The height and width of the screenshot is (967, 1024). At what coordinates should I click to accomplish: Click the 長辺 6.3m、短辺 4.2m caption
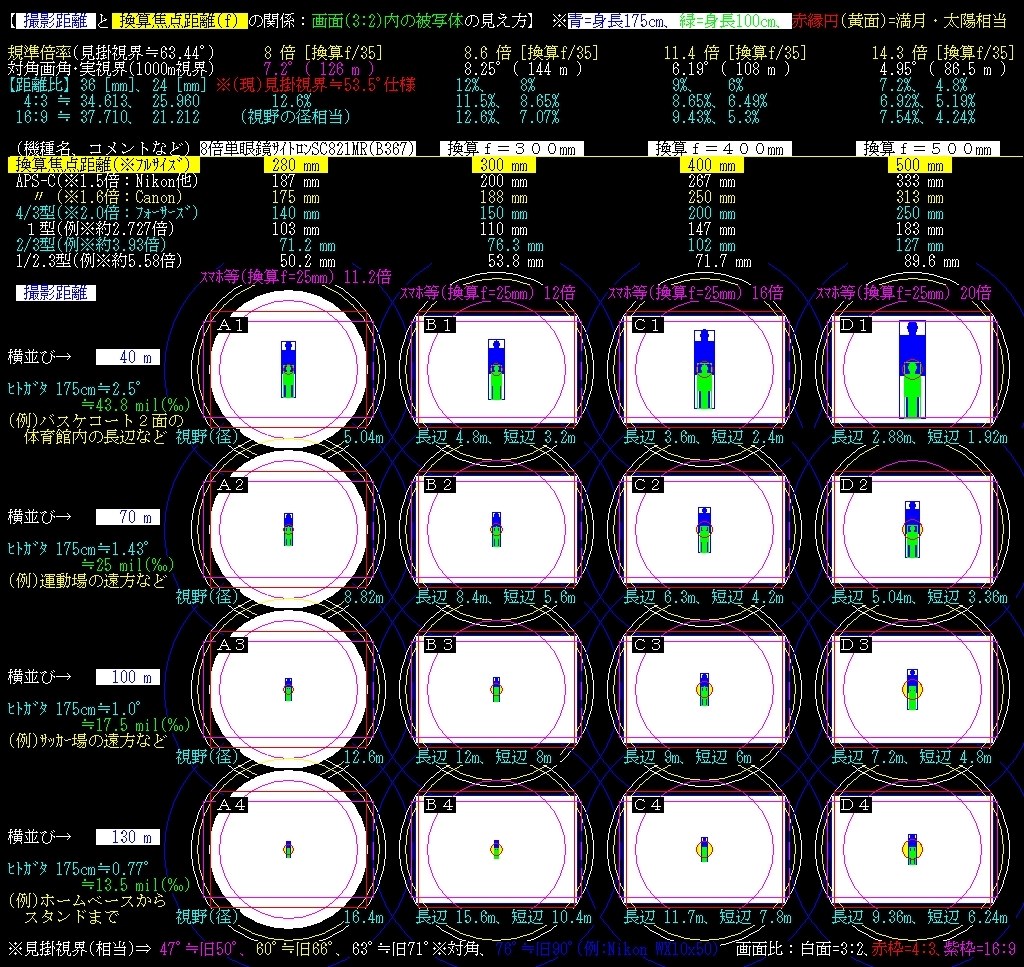coord(704,597)
